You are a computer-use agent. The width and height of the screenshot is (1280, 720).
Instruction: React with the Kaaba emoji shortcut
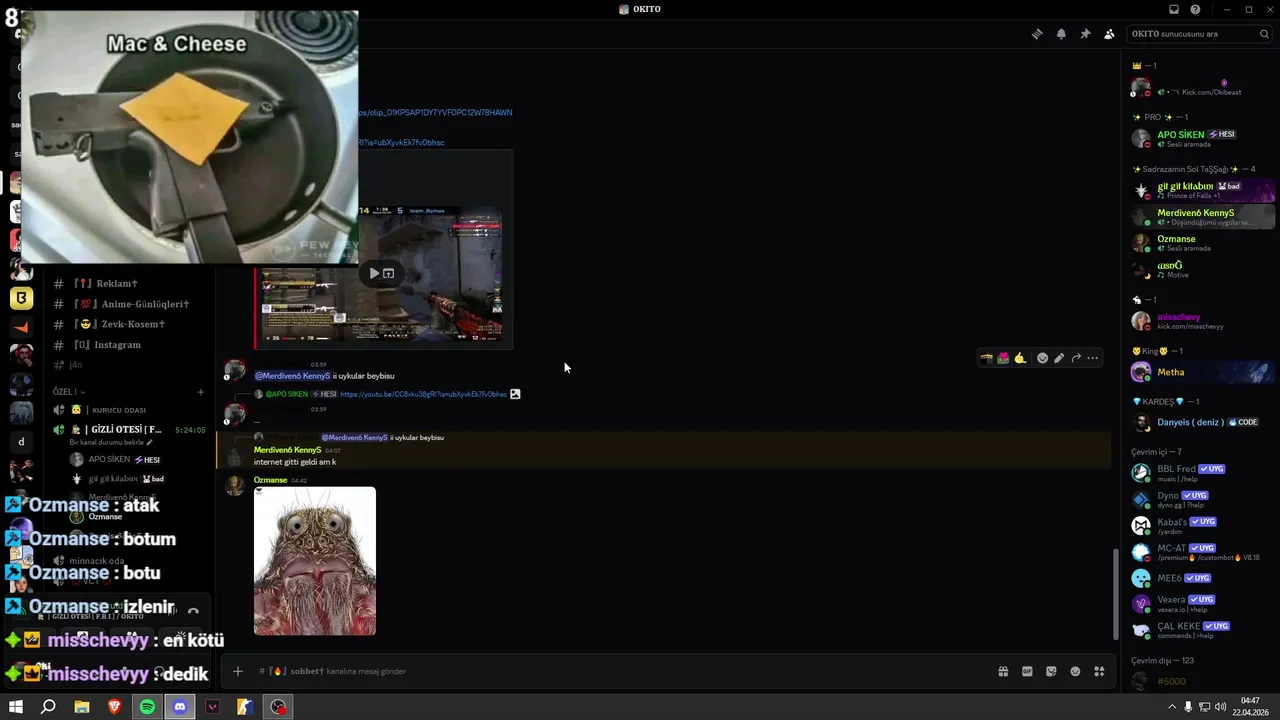(x=986, y=358)
